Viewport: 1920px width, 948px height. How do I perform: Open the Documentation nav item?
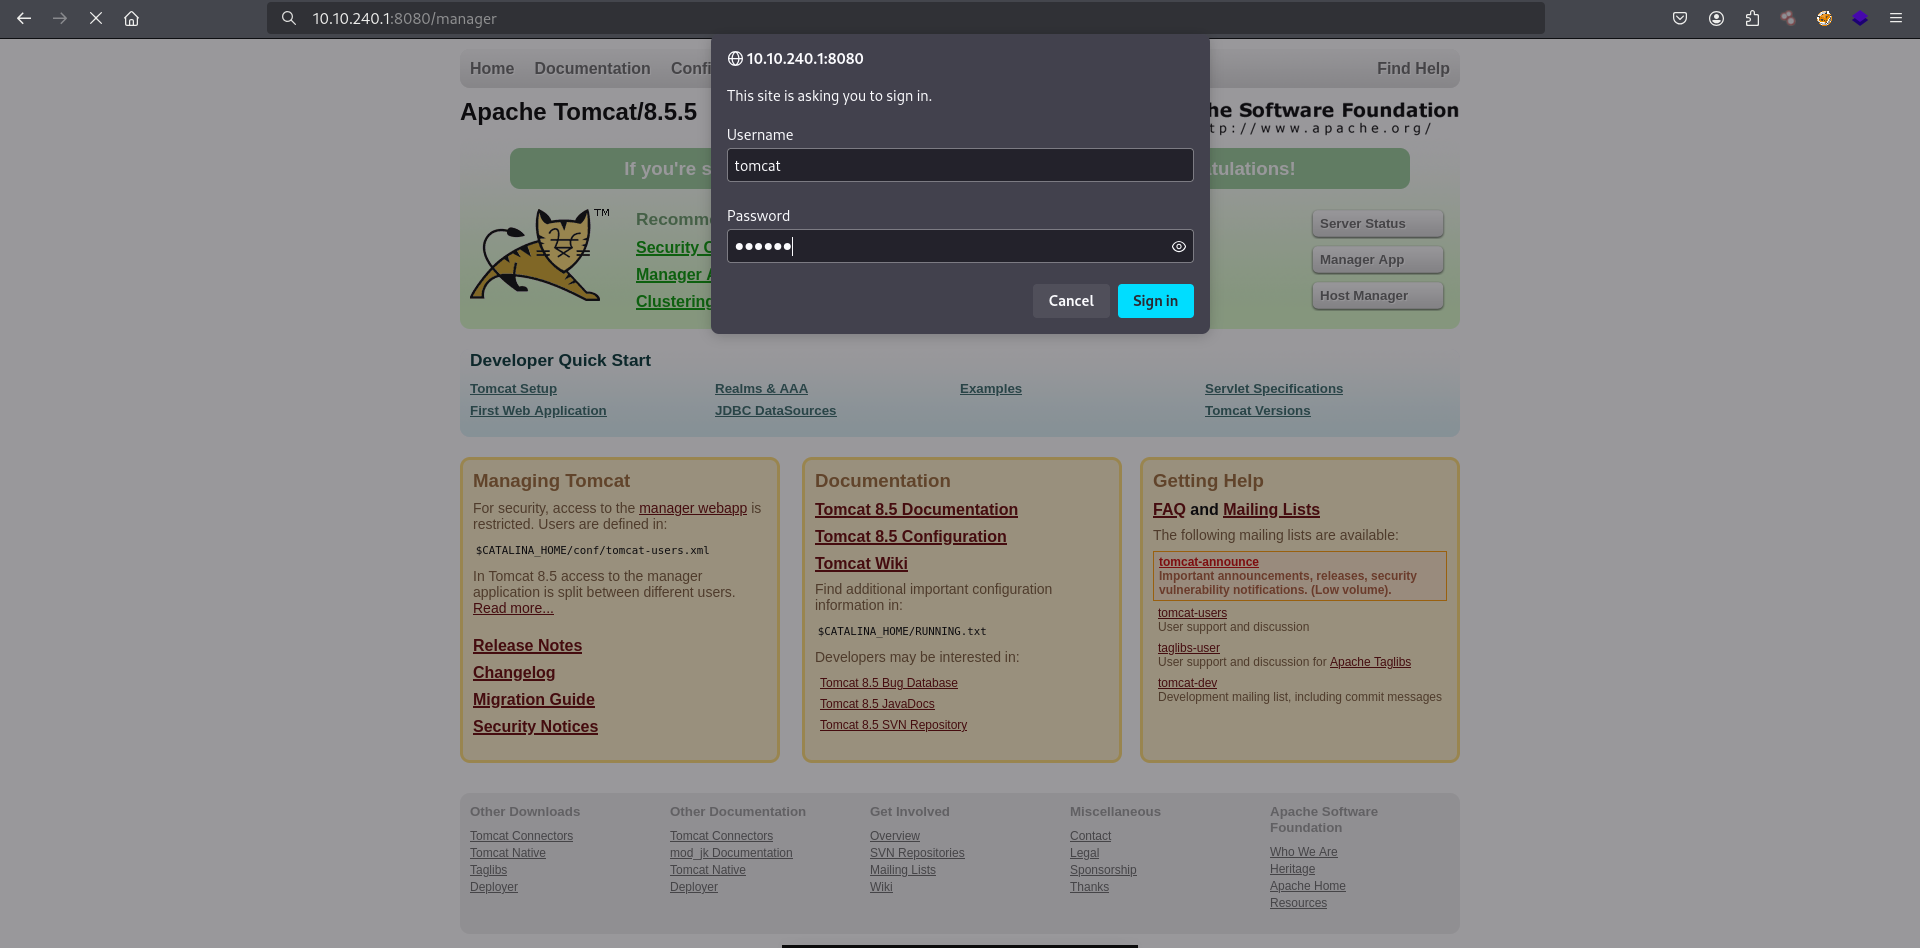(x=592, y=68)
